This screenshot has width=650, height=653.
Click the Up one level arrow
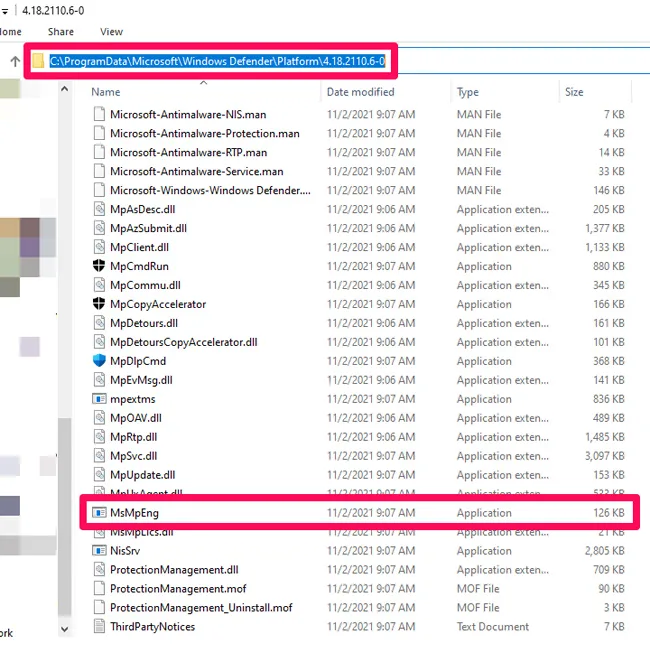click(15, 62)
